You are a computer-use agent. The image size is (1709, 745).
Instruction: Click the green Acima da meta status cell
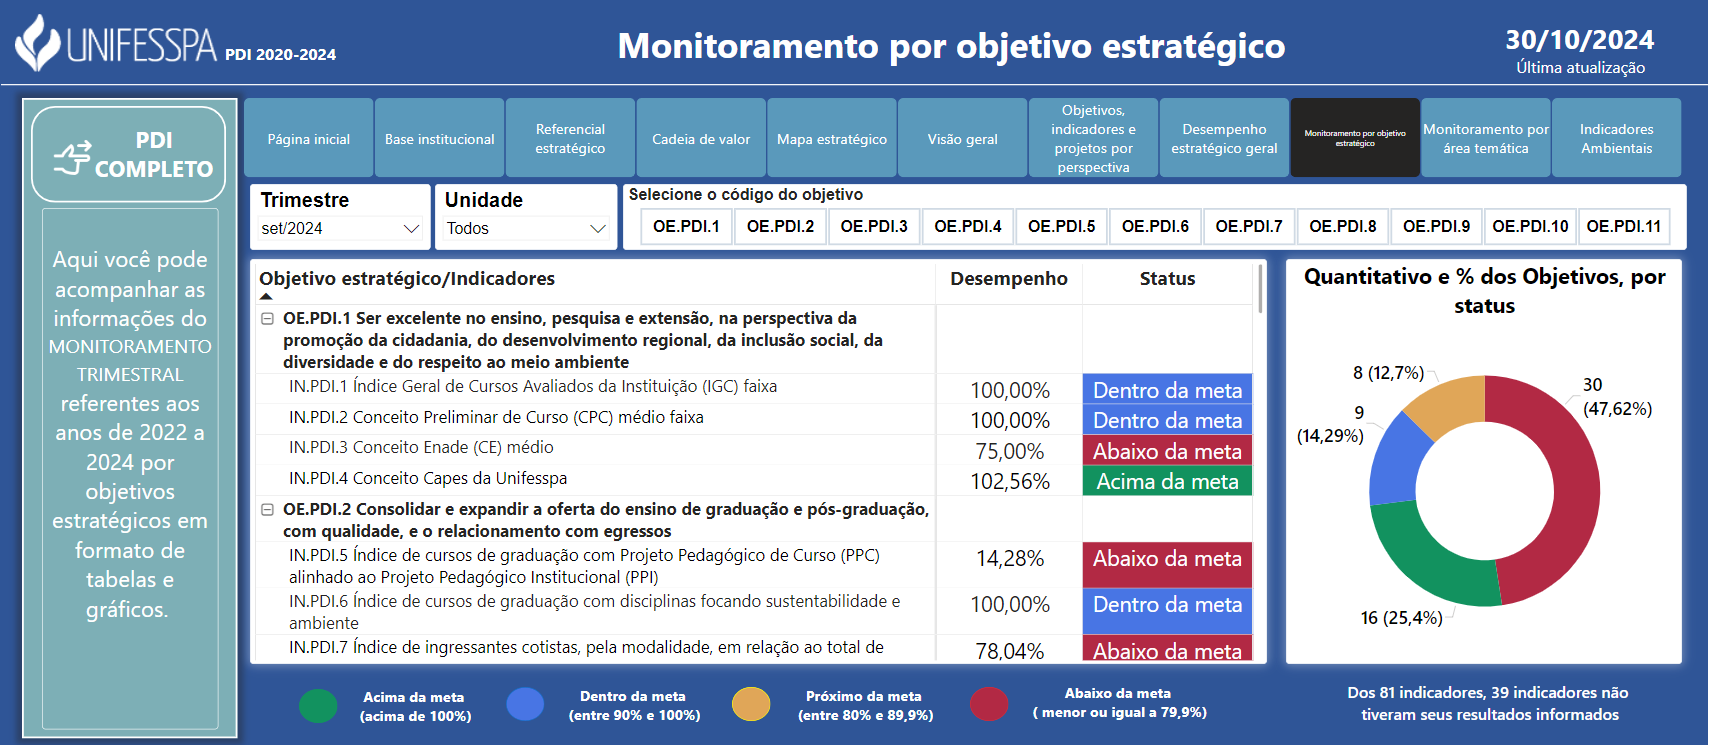tap(1167, 481)
